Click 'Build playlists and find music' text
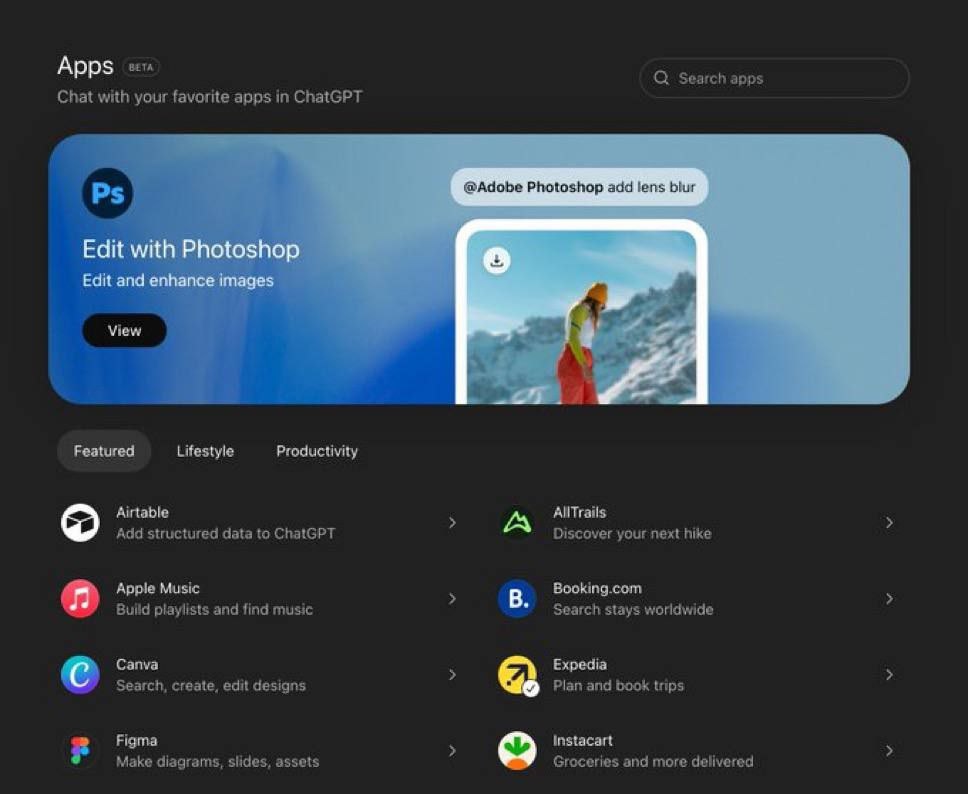Image resolution: width=968 pixels, height=794 pixels. tap(214, 609)
